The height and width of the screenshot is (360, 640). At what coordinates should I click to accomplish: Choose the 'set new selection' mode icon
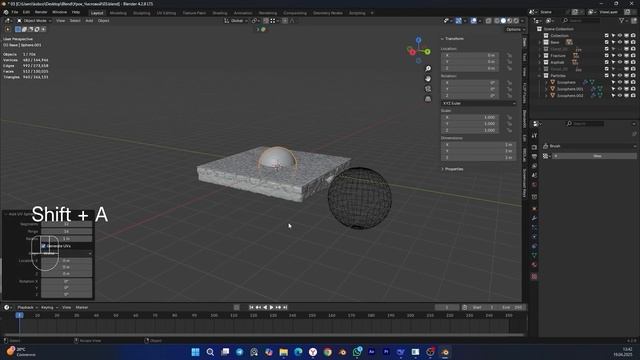(x=18, y=29)
